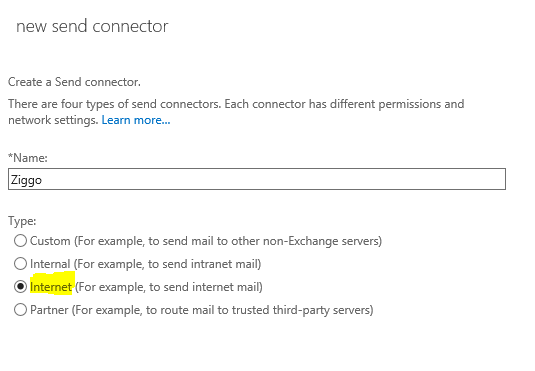The height and width of the screenshot is (371, 535).
Task: Click the new send connector heading
Action: pos(92,26)
